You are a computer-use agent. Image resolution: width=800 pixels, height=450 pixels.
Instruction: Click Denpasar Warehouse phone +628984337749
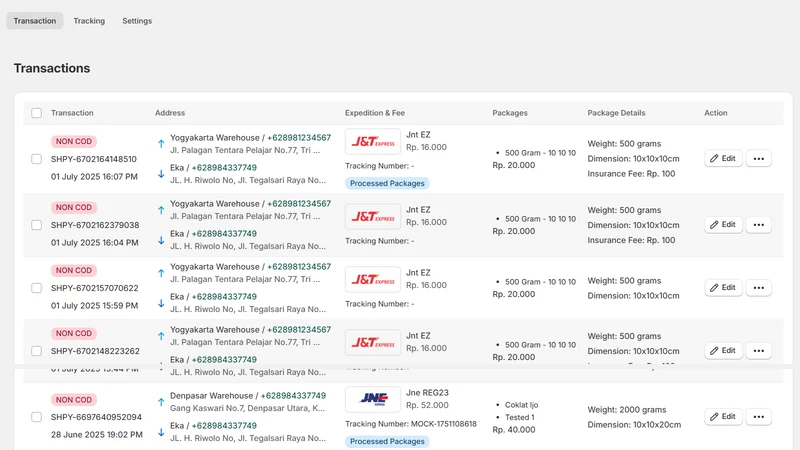tap(293, 396)
